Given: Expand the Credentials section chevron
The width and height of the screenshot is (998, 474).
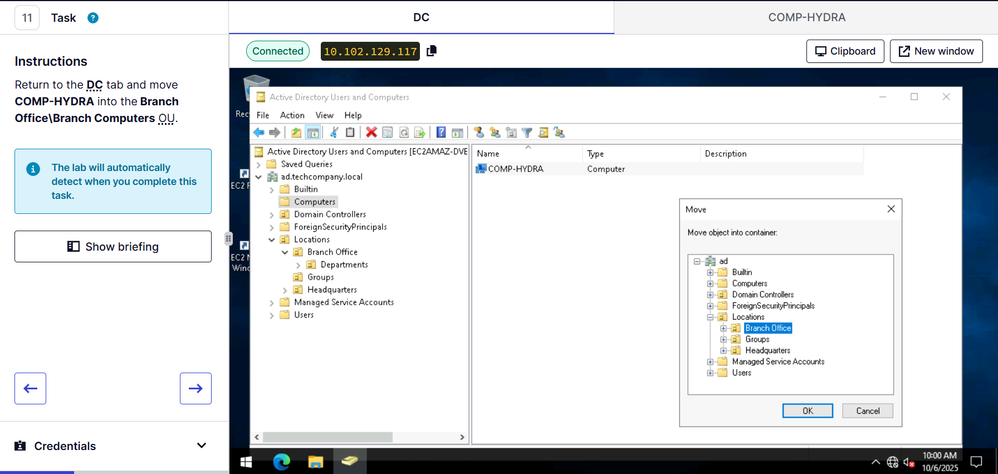Looking at the screenshot, I should coord(201,446).
